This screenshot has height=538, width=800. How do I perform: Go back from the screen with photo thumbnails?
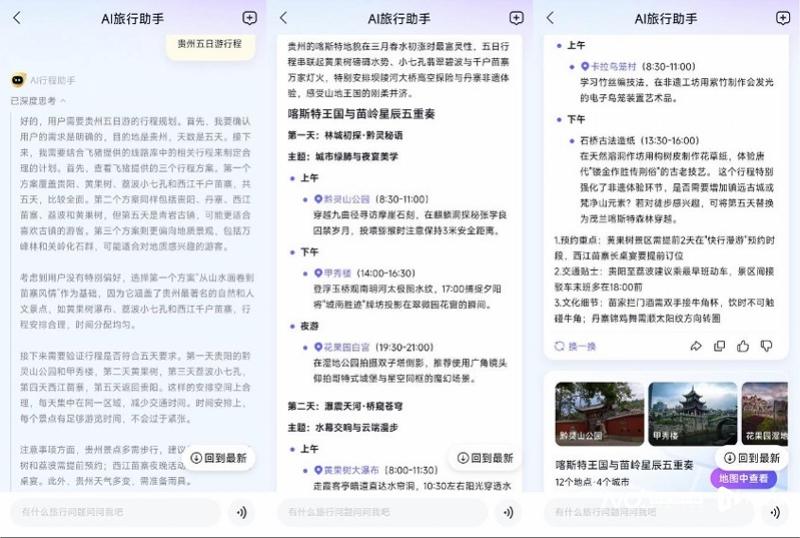(550, 18)
